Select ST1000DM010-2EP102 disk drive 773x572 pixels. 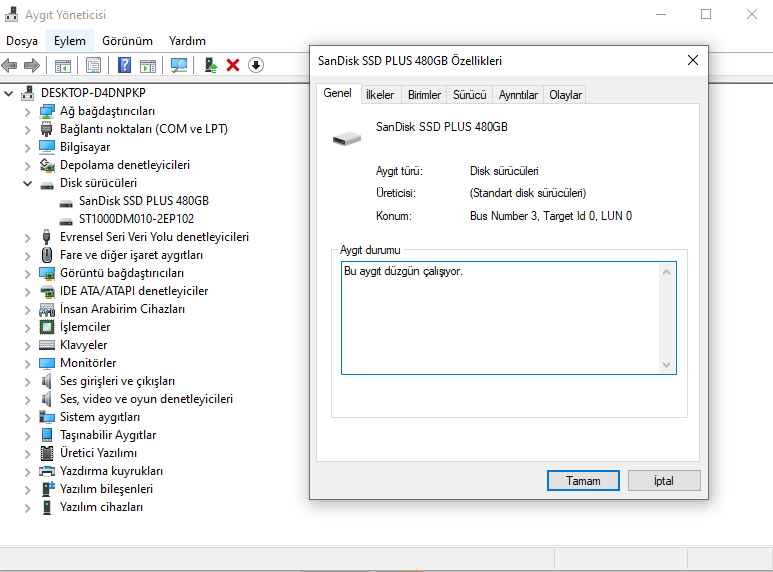(137, 219)
